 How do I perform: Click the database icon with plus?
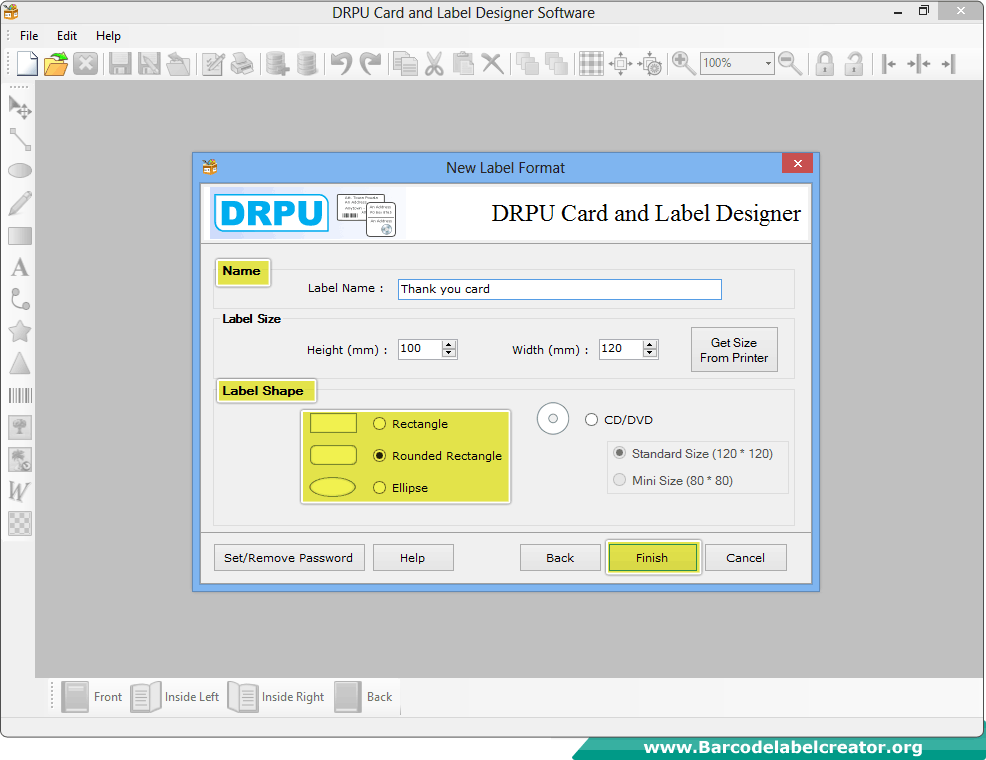277,63
